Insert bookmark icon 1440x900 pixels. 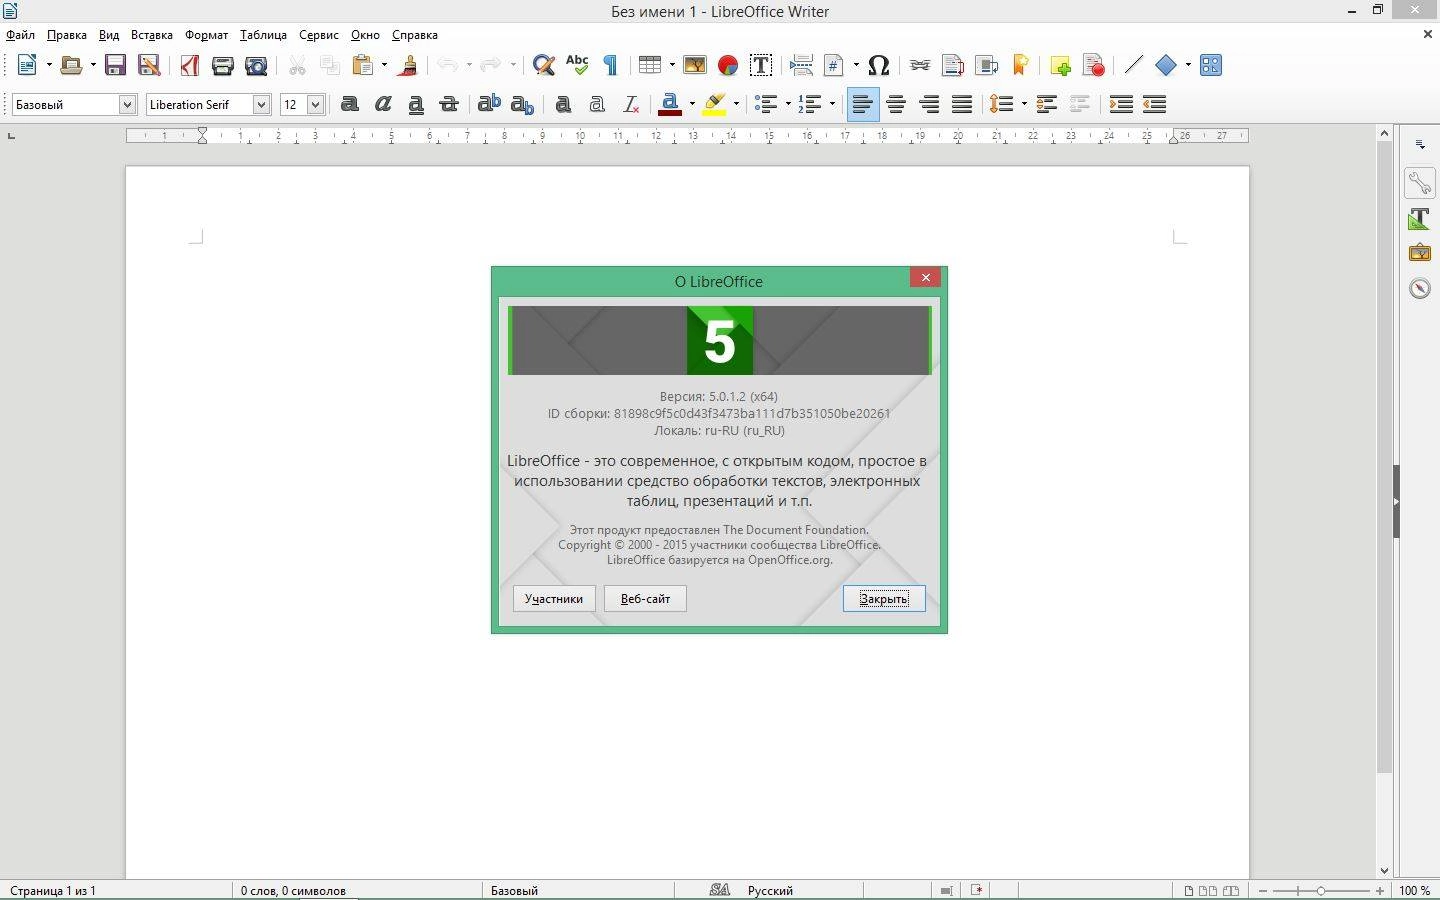coord(1020,66)
